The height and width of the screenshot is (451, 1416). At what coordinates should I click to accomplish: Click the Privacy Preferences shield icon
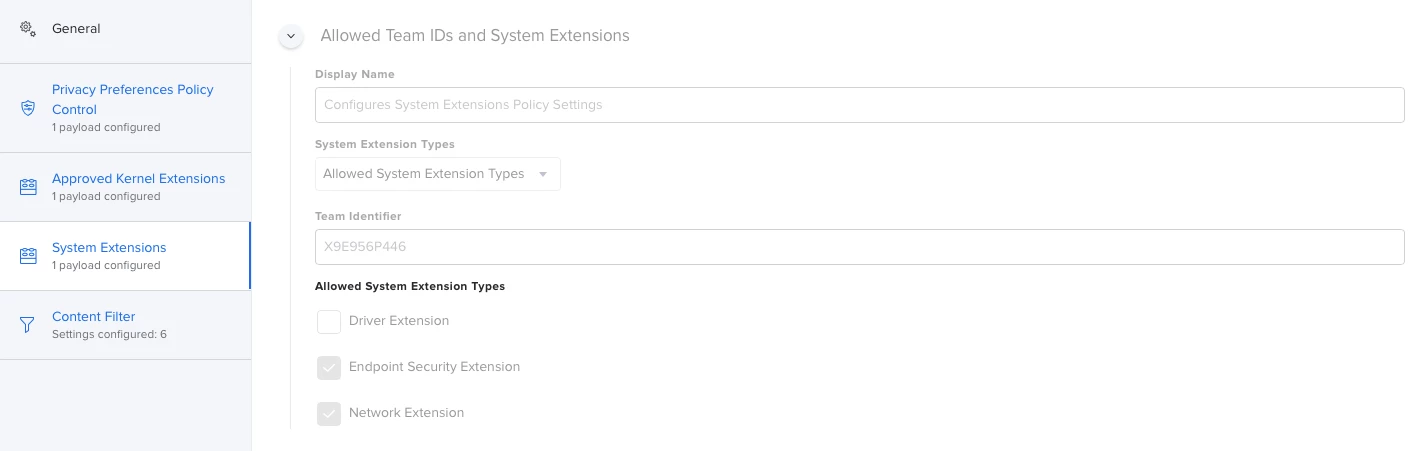(x=28, y=108)
